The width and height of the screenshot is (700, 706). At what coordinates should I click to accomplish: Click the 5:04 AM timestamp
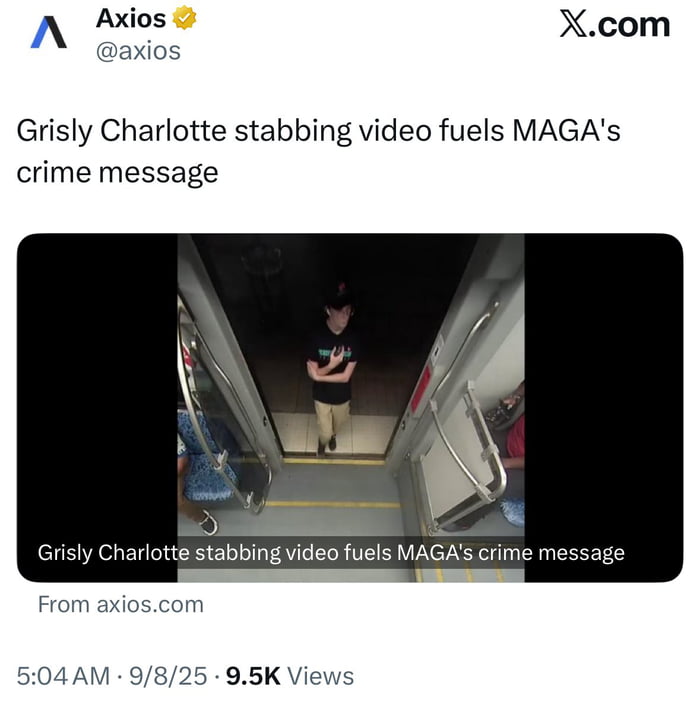coord(63,676)
